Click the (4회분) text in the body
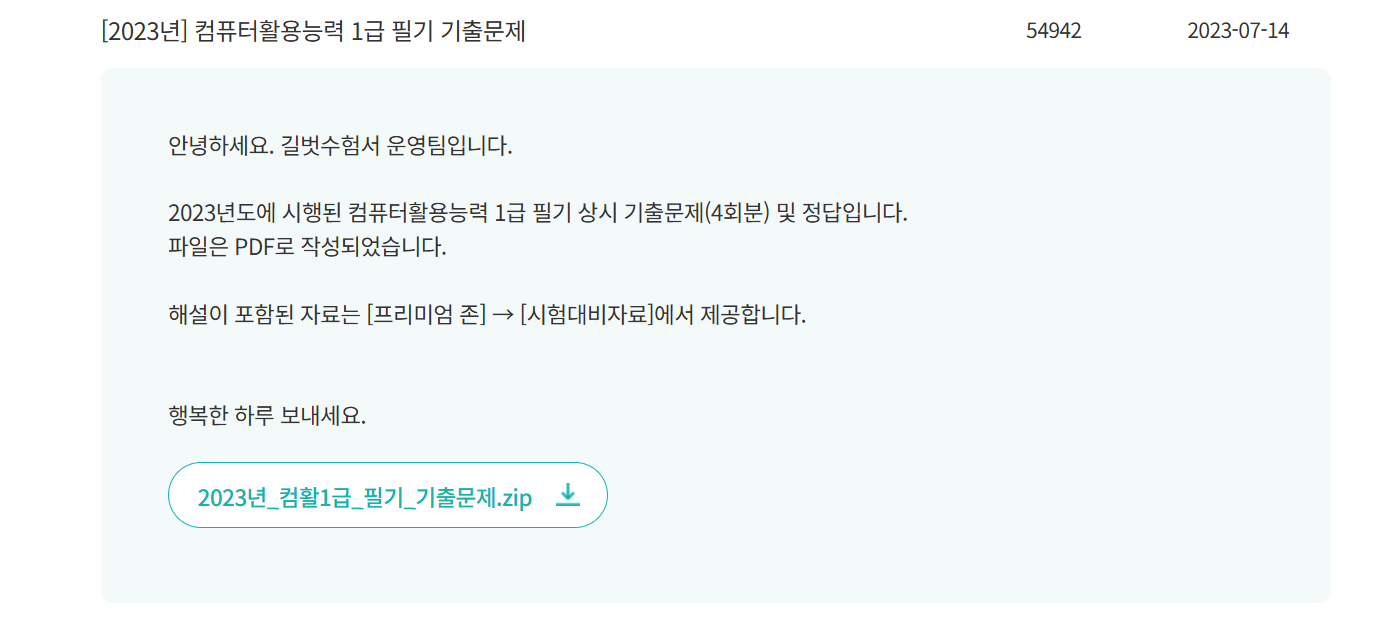The image size is (1380, 630). tap(737, 213)
